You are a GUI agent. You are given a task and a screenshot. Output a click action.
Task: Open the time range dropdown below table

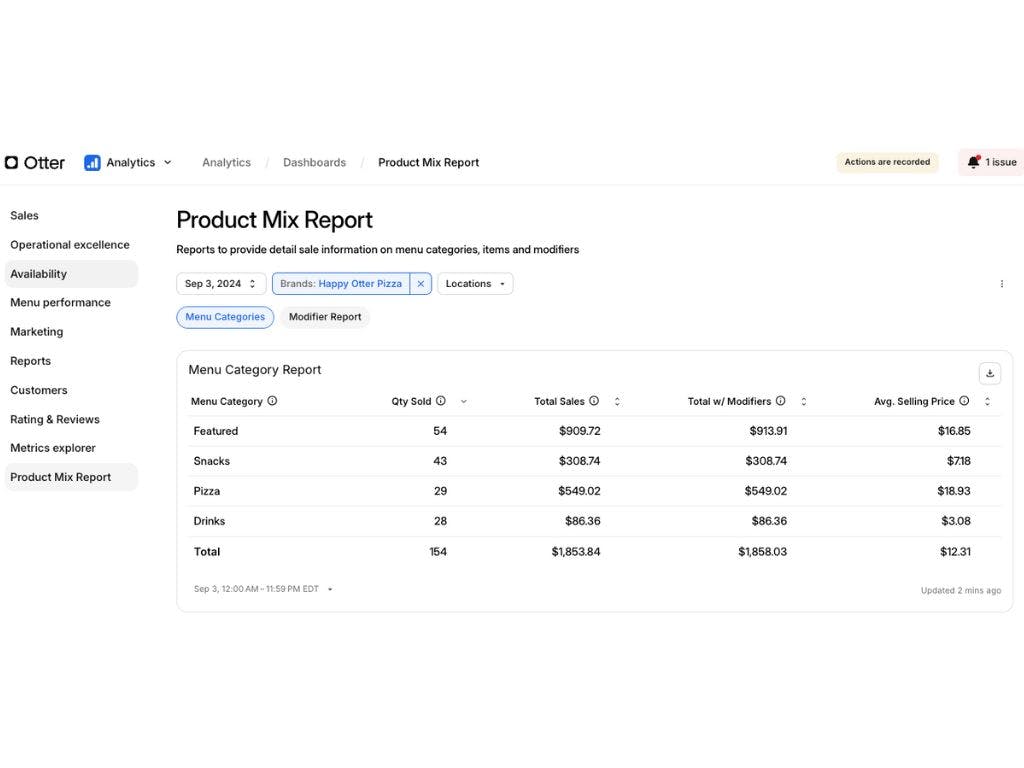click(x=330, y=589)
